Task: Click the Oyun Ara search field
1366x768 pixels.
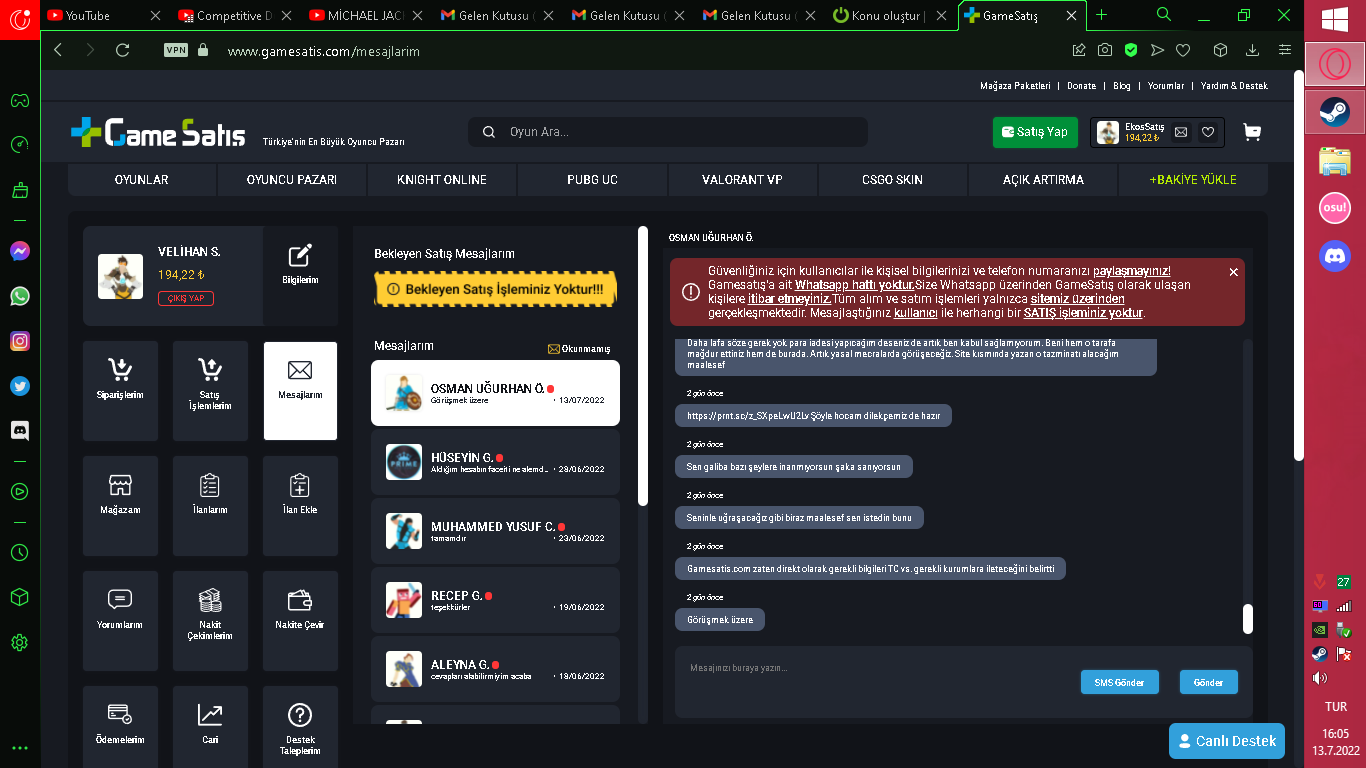Action: 668,132
